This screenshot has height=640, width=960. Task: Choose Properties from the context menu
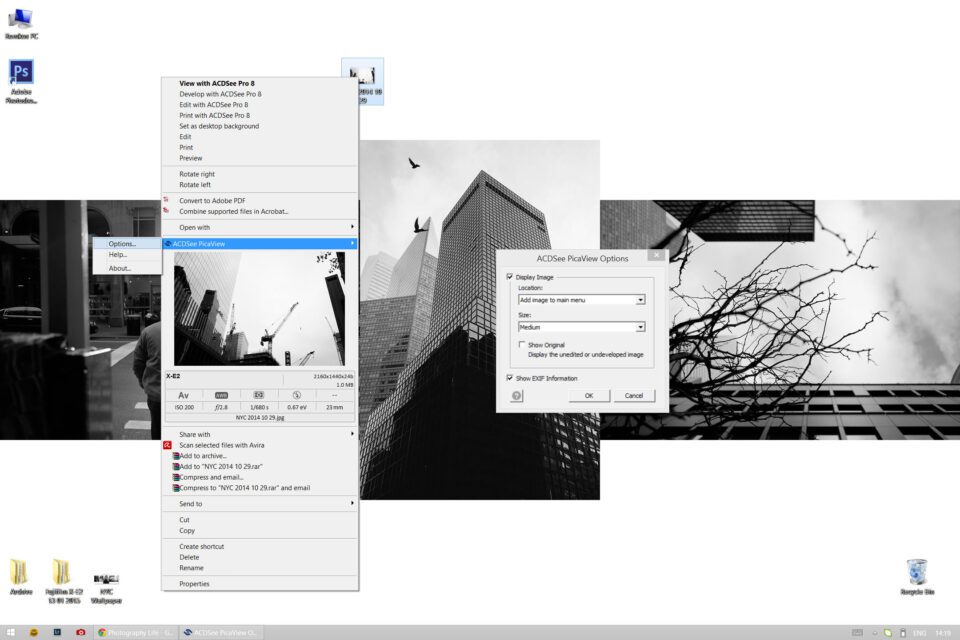pos(260,584)
